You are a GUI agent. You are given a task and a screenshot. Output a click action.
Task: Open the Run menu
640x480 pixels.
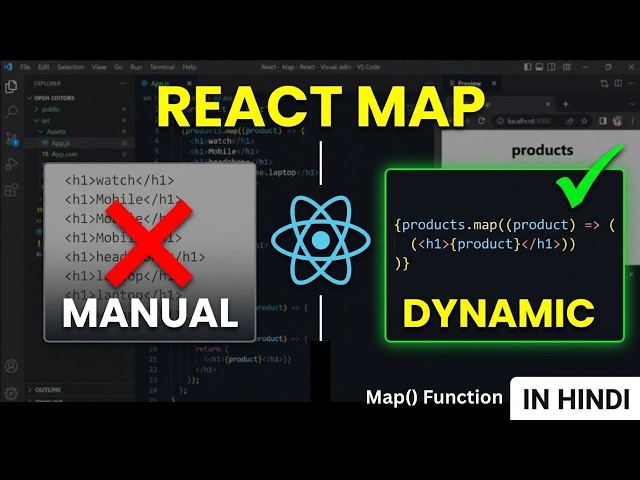click(136, 67)
